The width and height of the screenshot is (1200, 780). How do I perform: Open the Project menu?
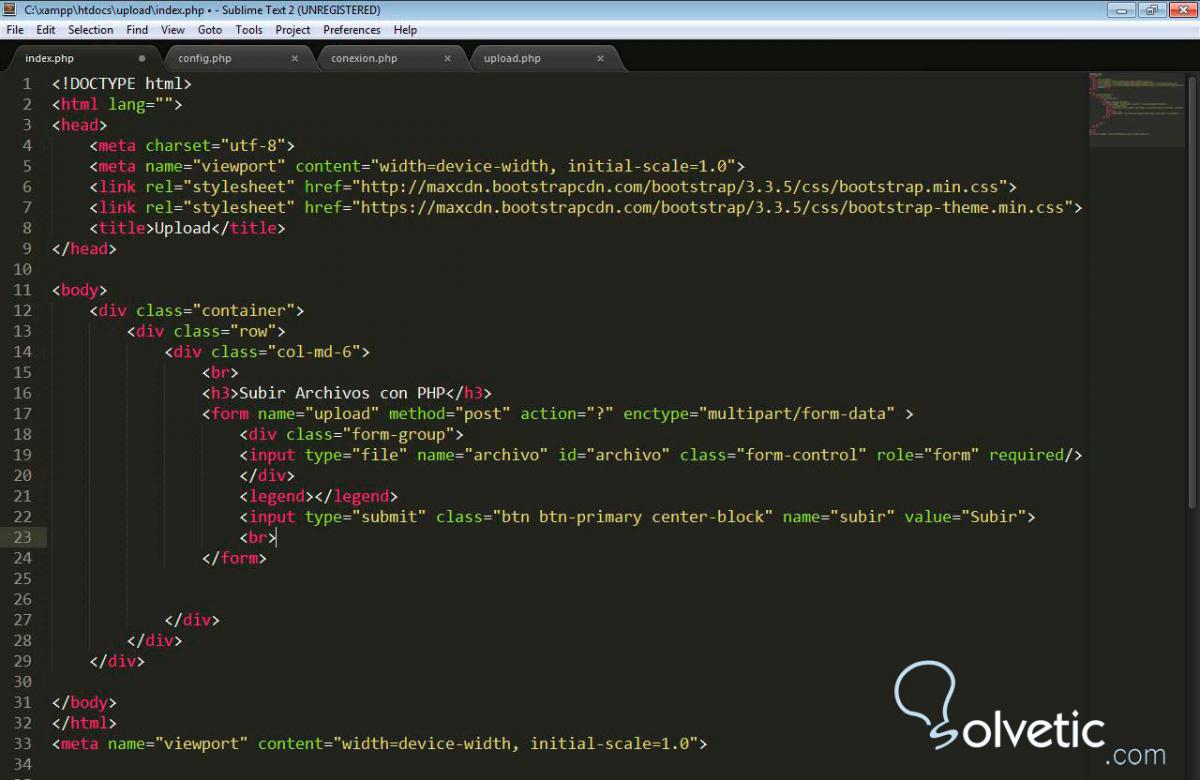(x=292, y=30)
